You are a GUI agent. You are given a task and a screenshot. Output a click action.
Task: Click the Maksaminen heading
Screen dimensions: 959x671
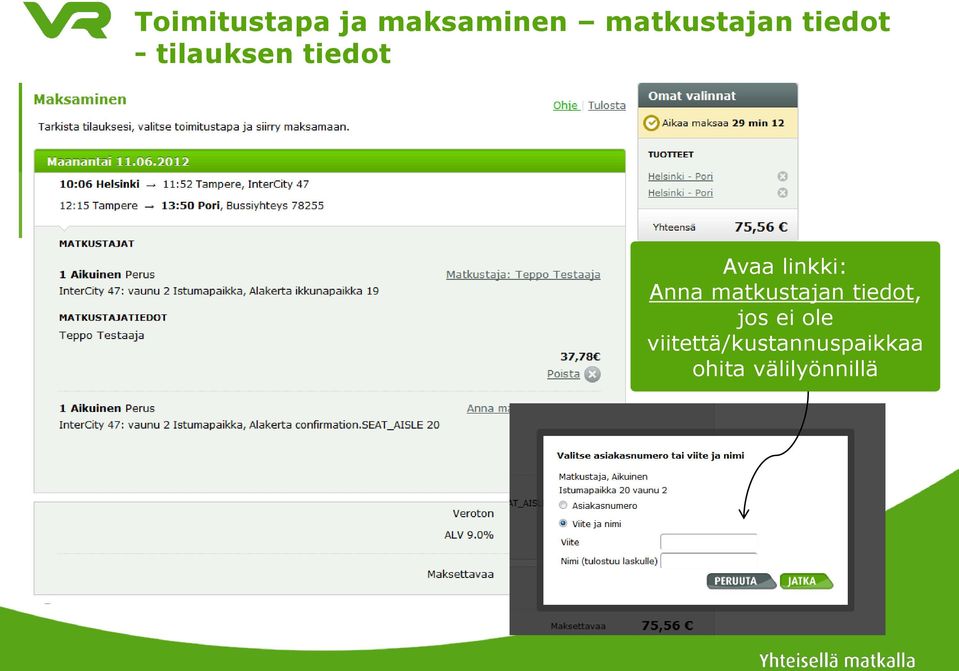coord(80,99)
